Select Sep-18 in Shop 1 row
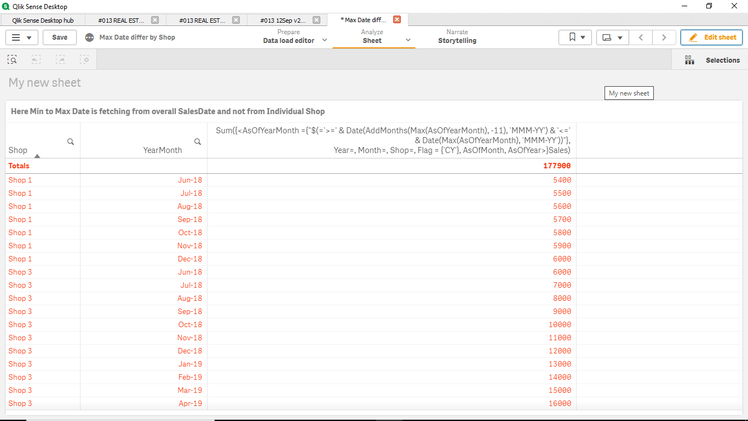 pyautogui.click(x=189, y=219)
